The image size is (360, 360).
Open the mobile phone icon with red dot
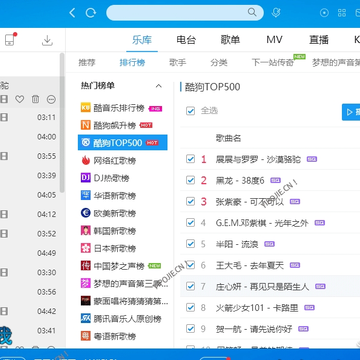pyautogui.click(x=10, y=40)
